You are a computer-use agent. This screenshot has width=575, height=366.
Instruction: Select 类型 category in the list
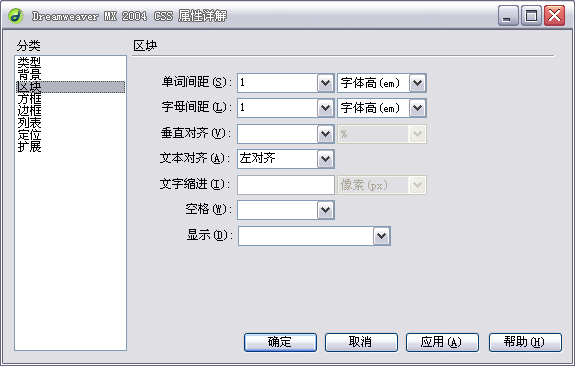(29, 62)
